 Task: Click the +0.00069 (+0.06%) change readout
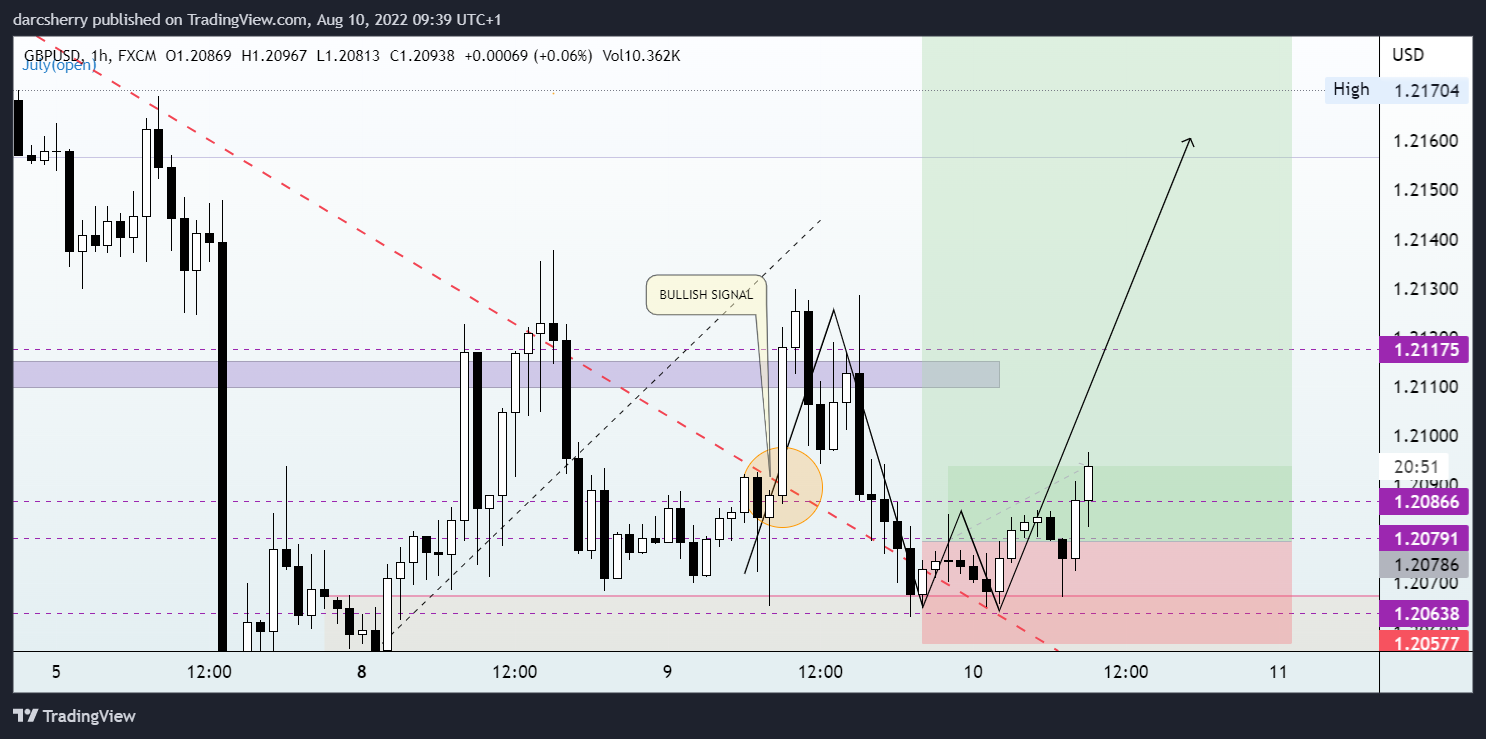click(529, 55)
